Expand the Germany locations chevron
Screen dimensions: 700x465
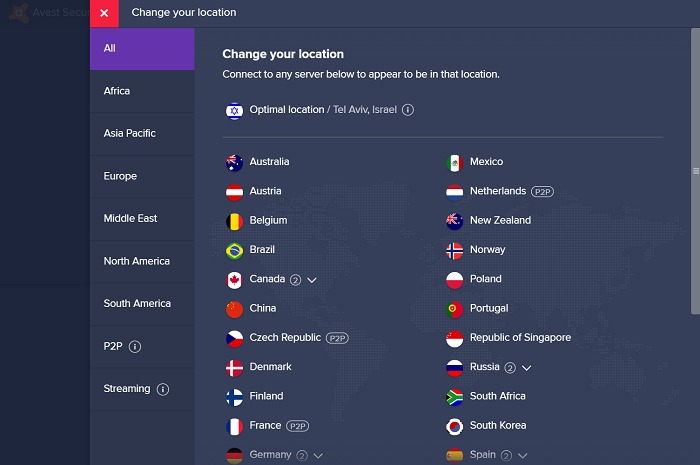click(318, 455)
